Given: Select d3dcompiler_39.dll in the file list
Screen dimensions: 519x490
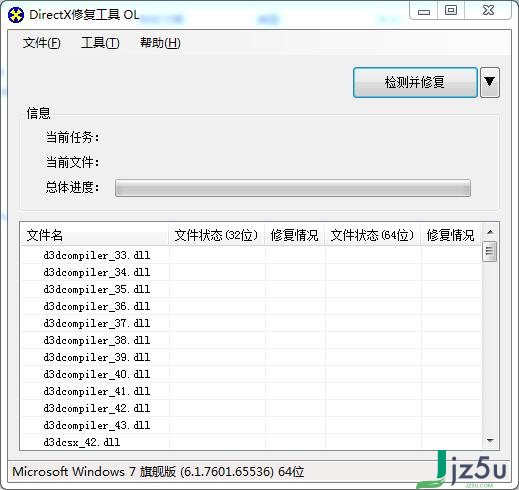Looking at the screenshot, I should coord(97,357).
